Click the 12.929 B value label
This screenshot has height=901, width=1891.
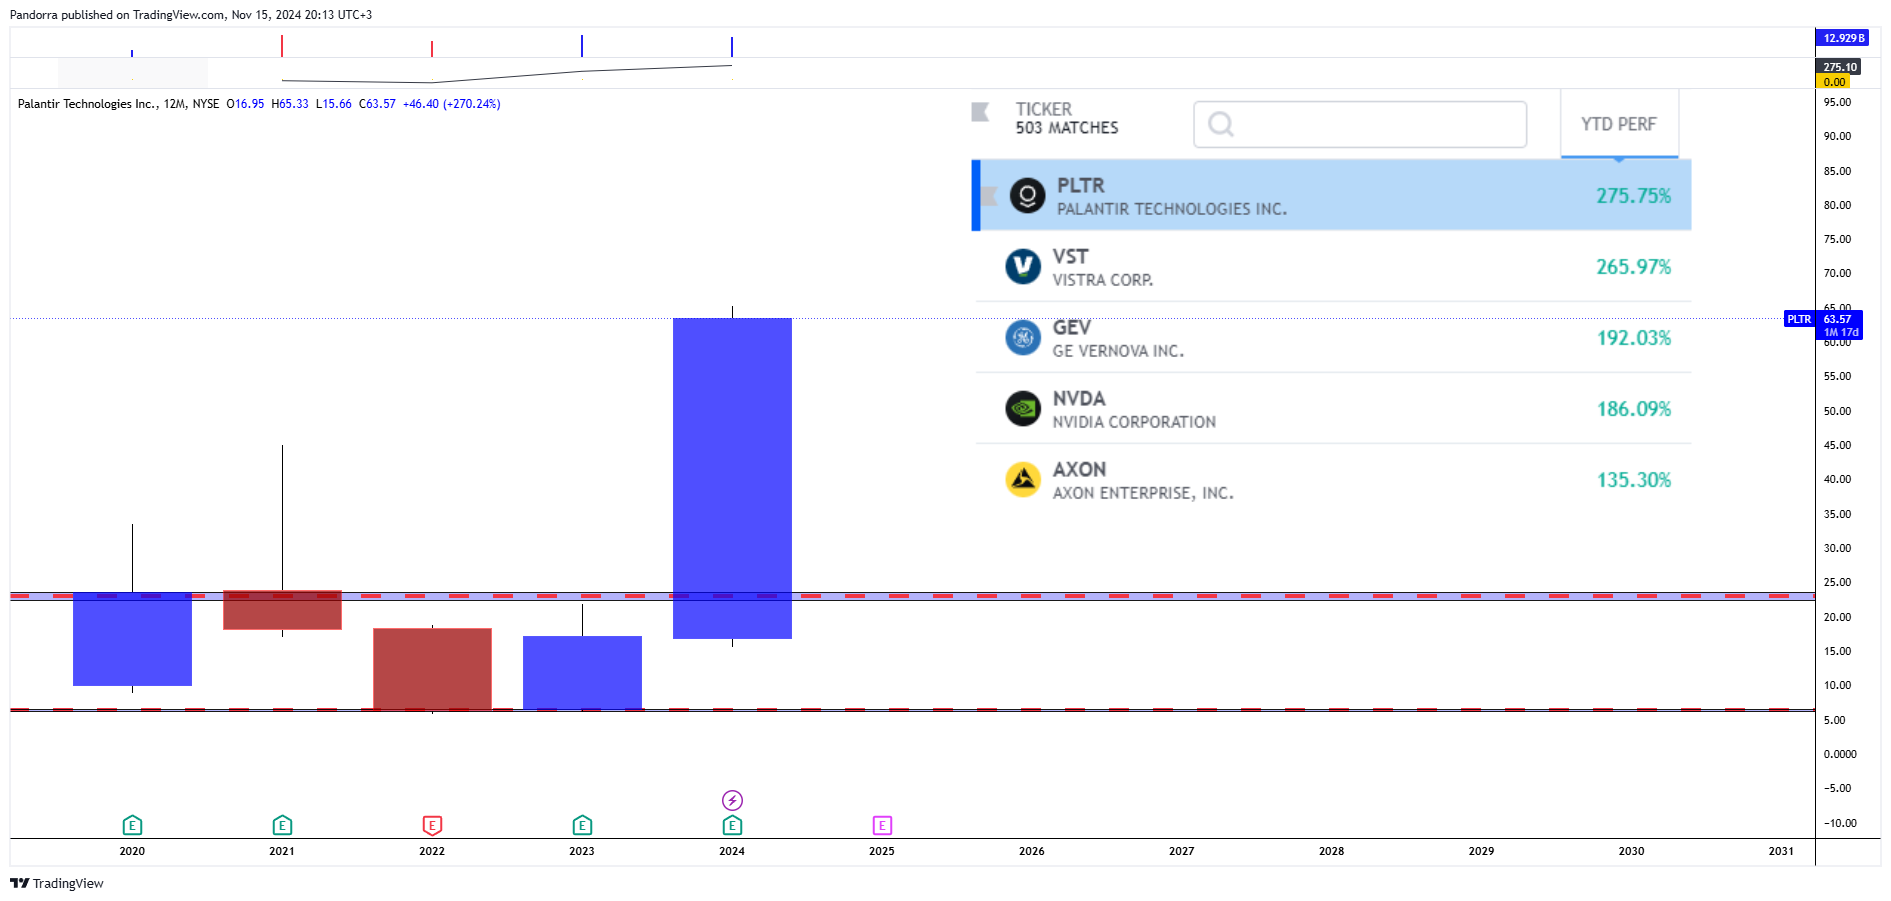click(x=1843, y=38)
